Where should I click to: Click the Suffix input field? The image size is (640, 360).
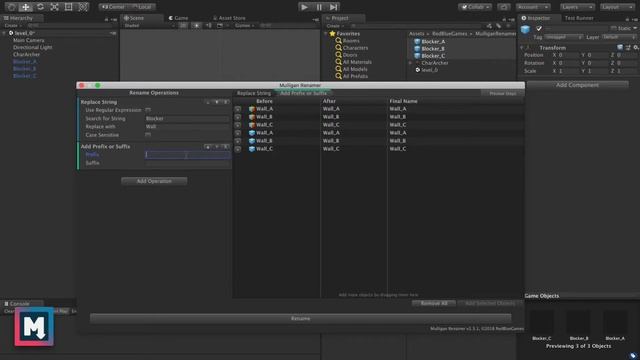pyautogui.click(x=188, y=163)
